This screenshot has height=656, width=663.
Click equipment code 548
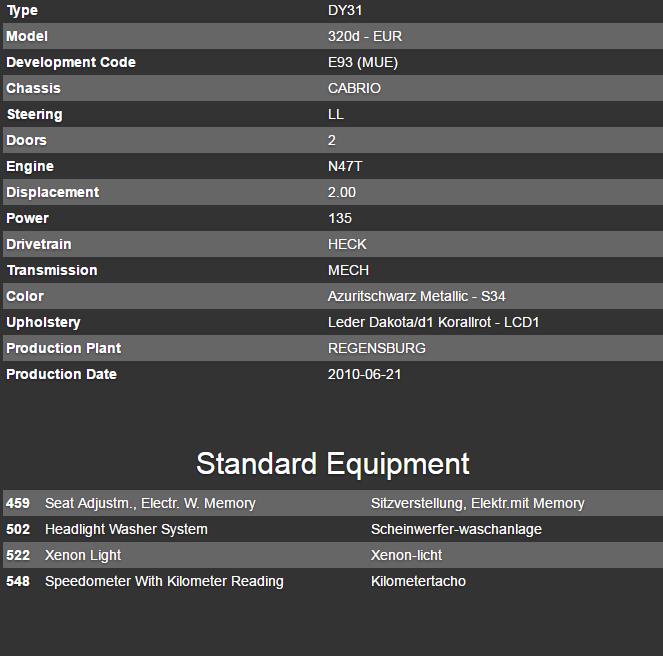click(18, 582)
